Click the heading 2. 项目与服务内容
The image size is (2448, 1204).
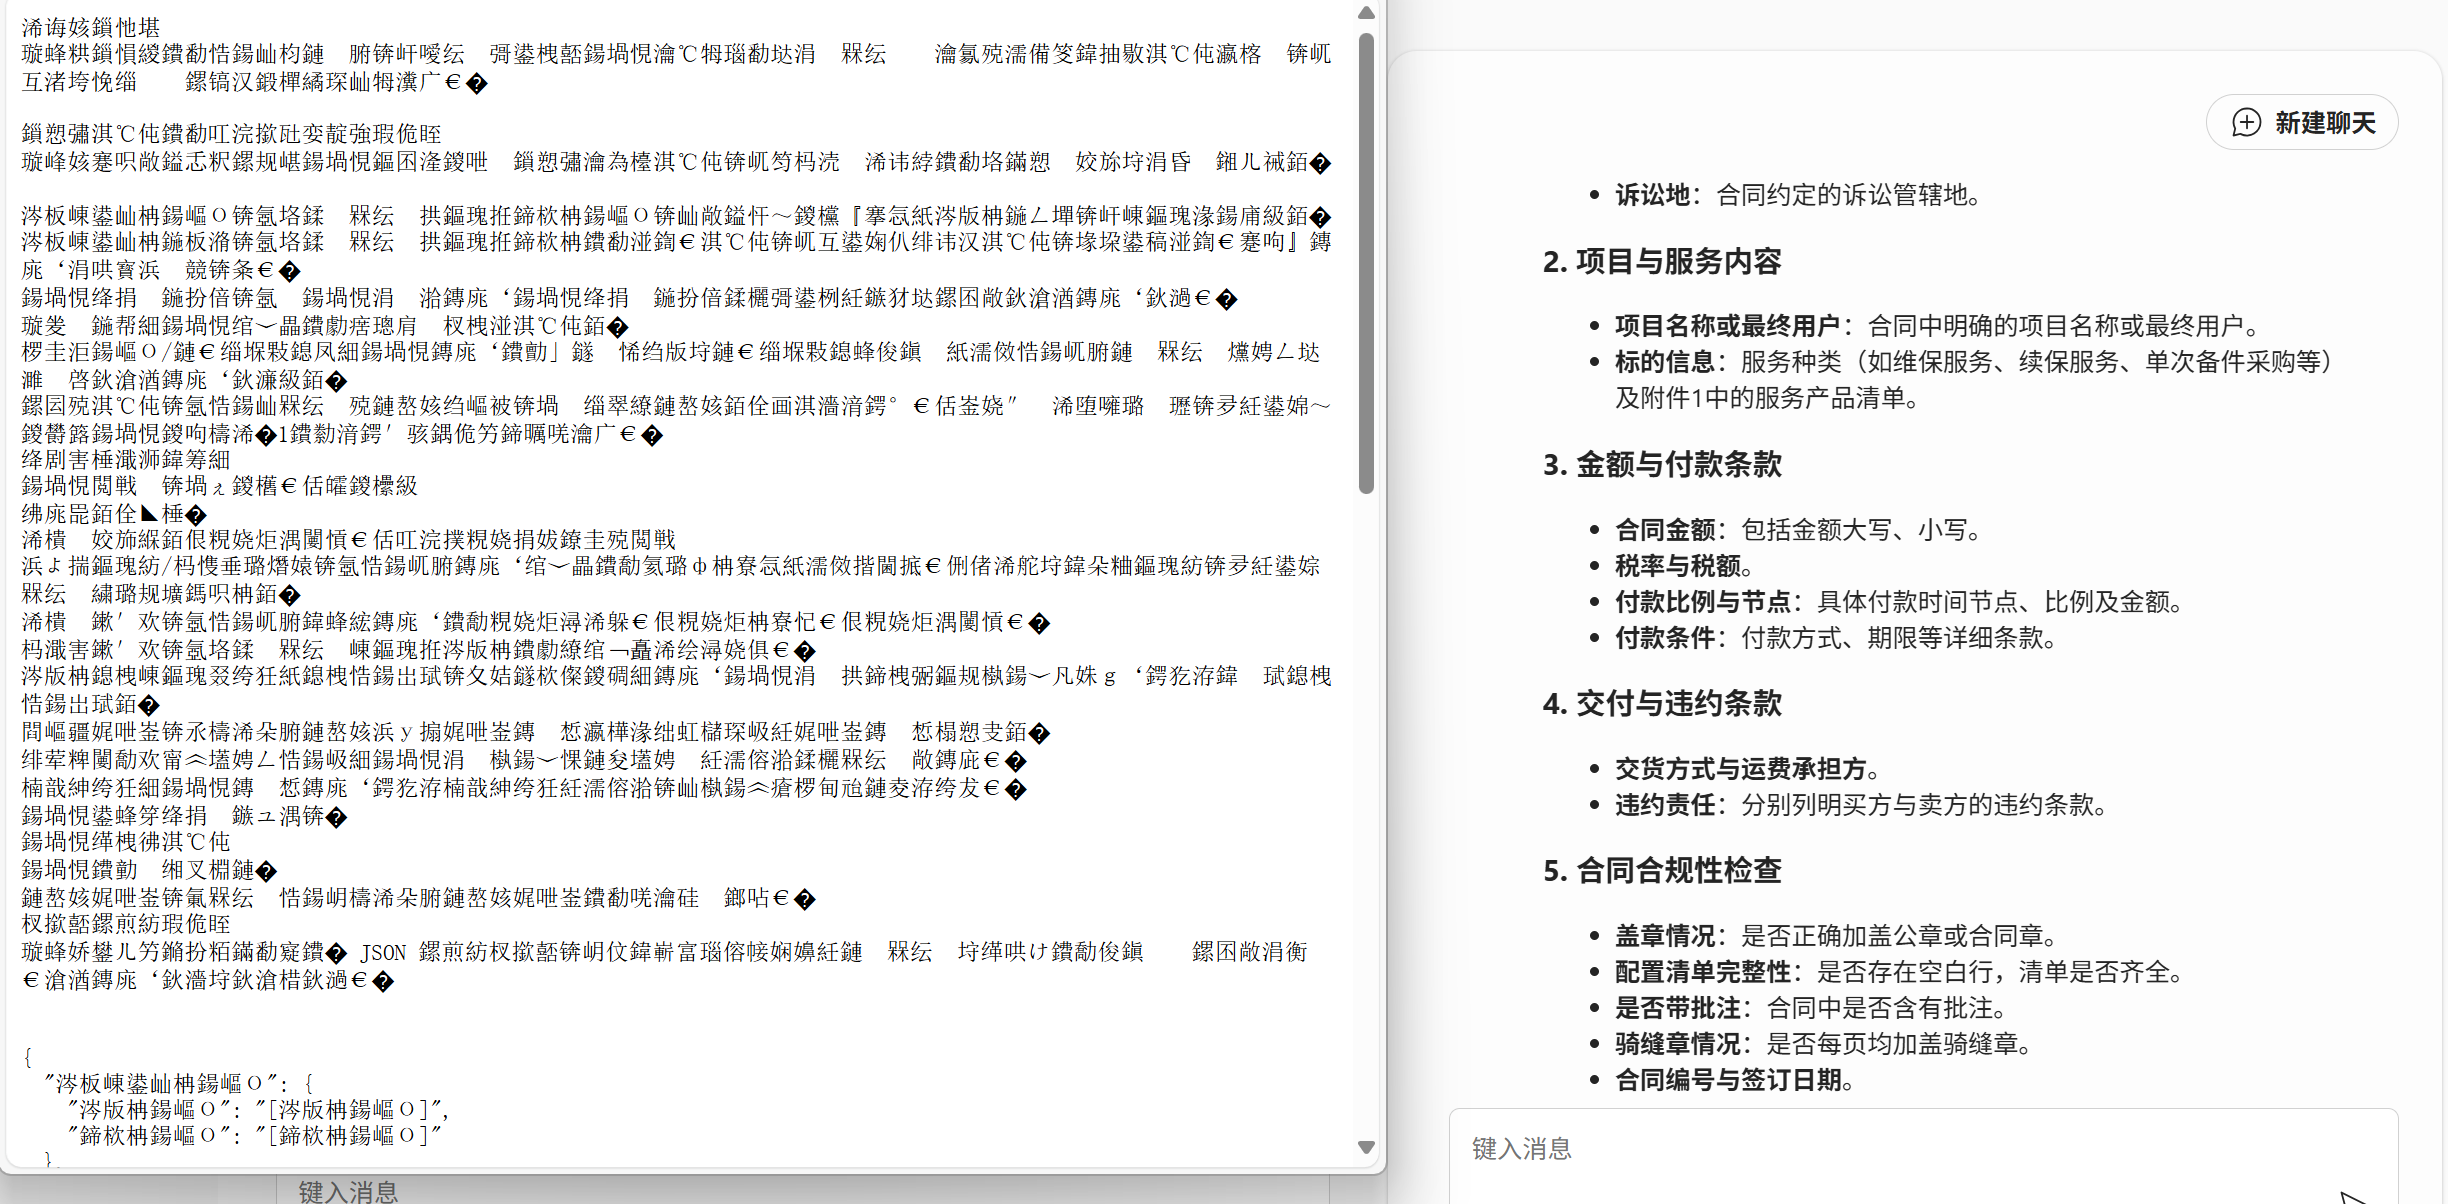[1662, 262]
